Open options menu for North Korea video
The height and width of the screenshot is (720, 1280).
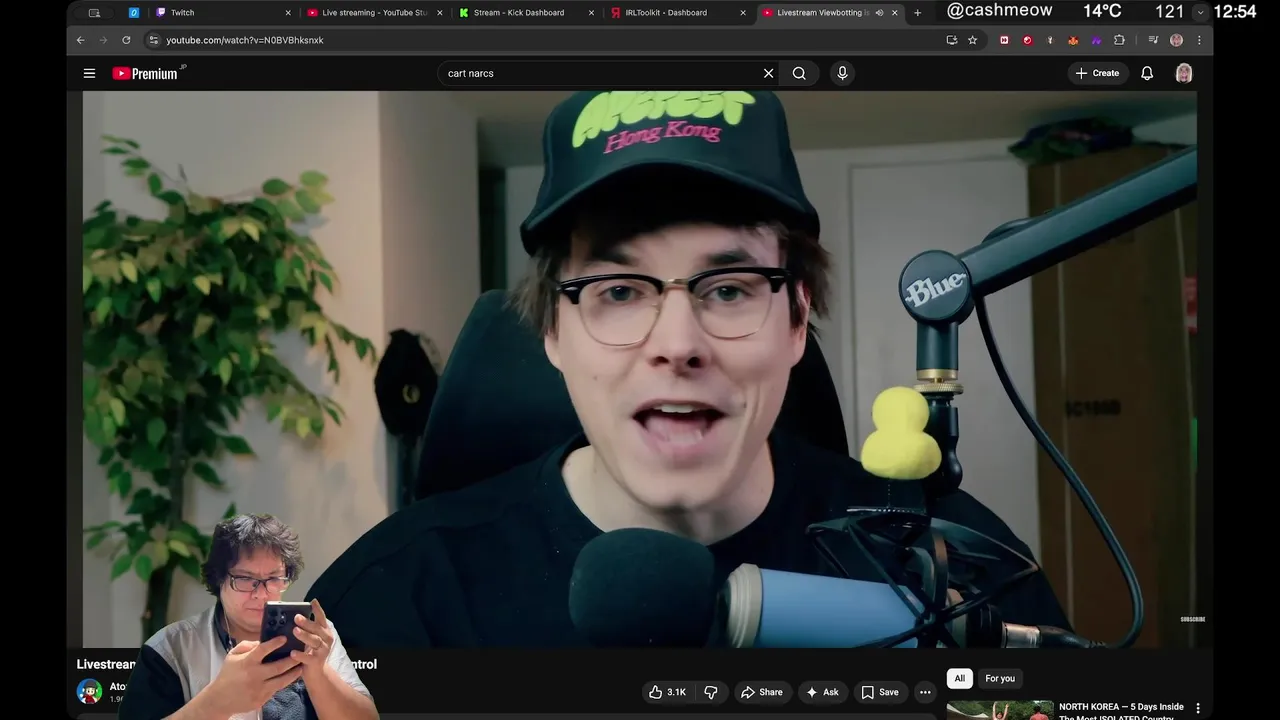[x=1198, y=708]
